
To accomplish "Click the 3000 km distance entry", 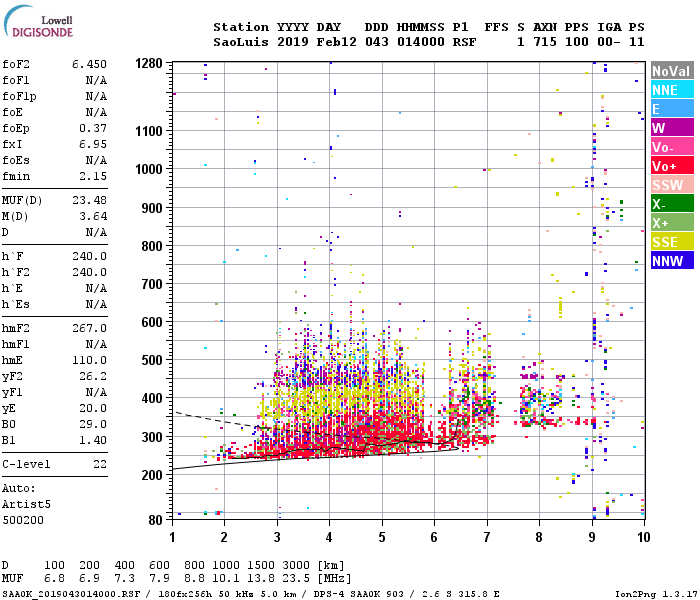I will pyautogui.click(x=296, y=565).
